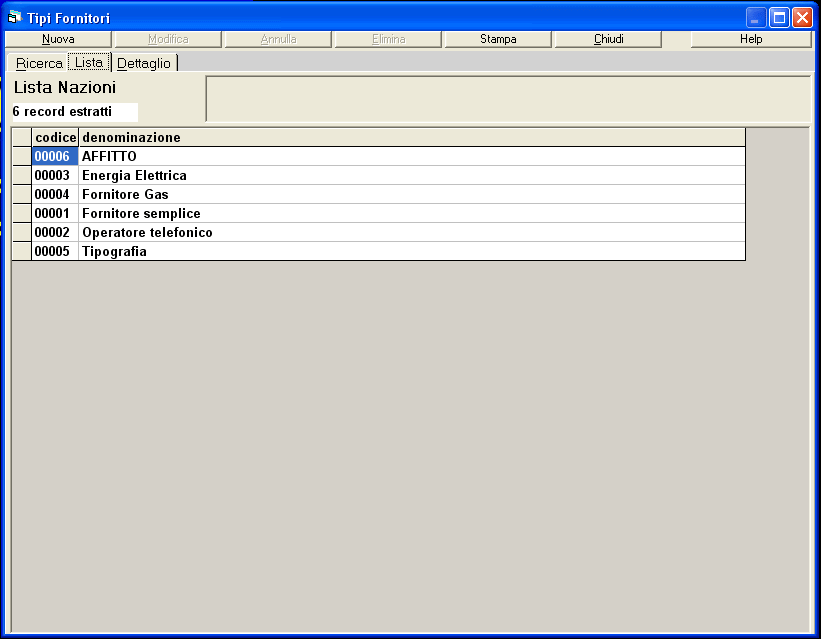The width and height of the screenshot is (822, 639).
Task: Click row selector for Operatore telefonico row
Action: [22, 232]
